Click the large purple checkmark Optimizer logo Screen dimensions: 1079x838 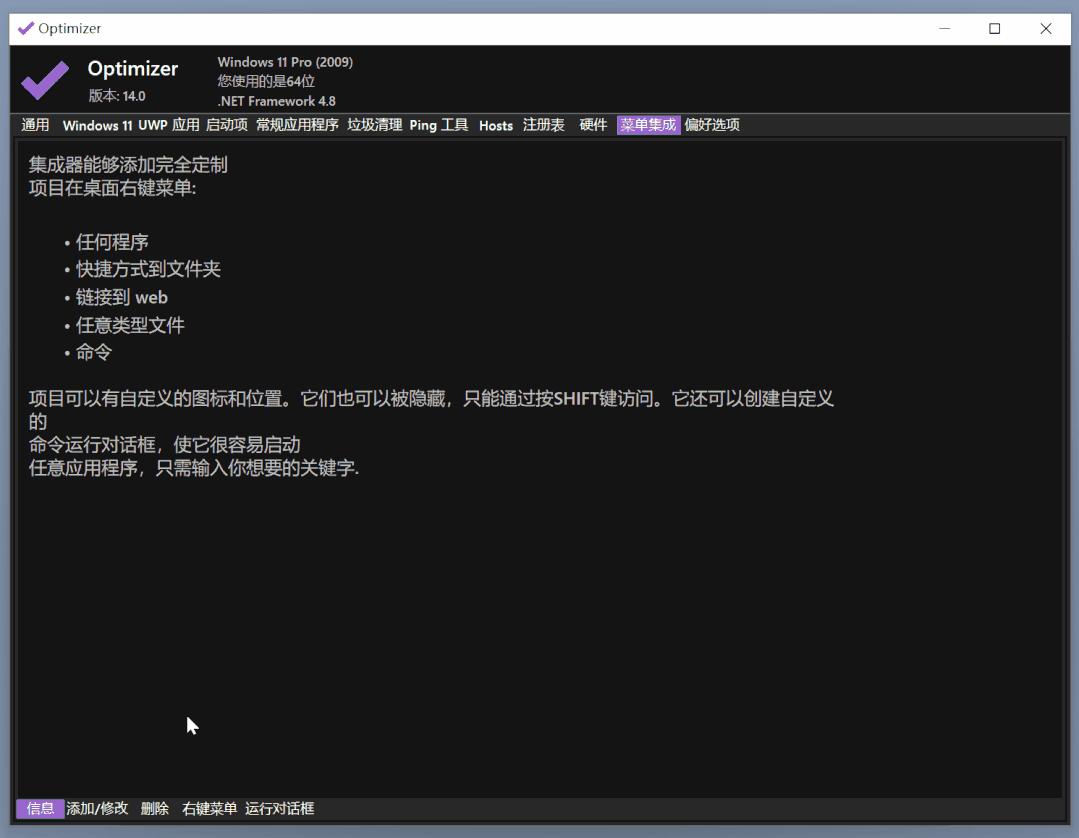click(x=45, y=80)
